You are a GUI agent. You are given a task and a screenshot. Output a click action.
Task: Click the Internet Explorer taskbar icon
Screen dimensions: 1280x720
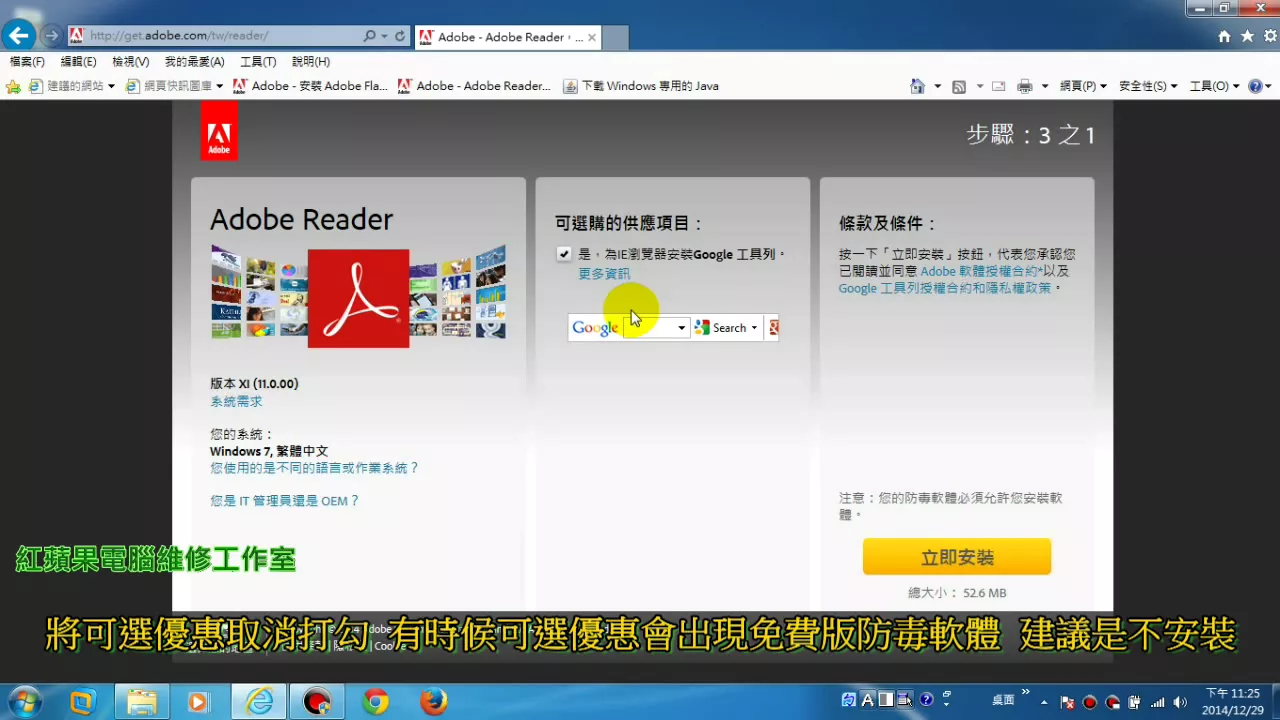point(259,702)
